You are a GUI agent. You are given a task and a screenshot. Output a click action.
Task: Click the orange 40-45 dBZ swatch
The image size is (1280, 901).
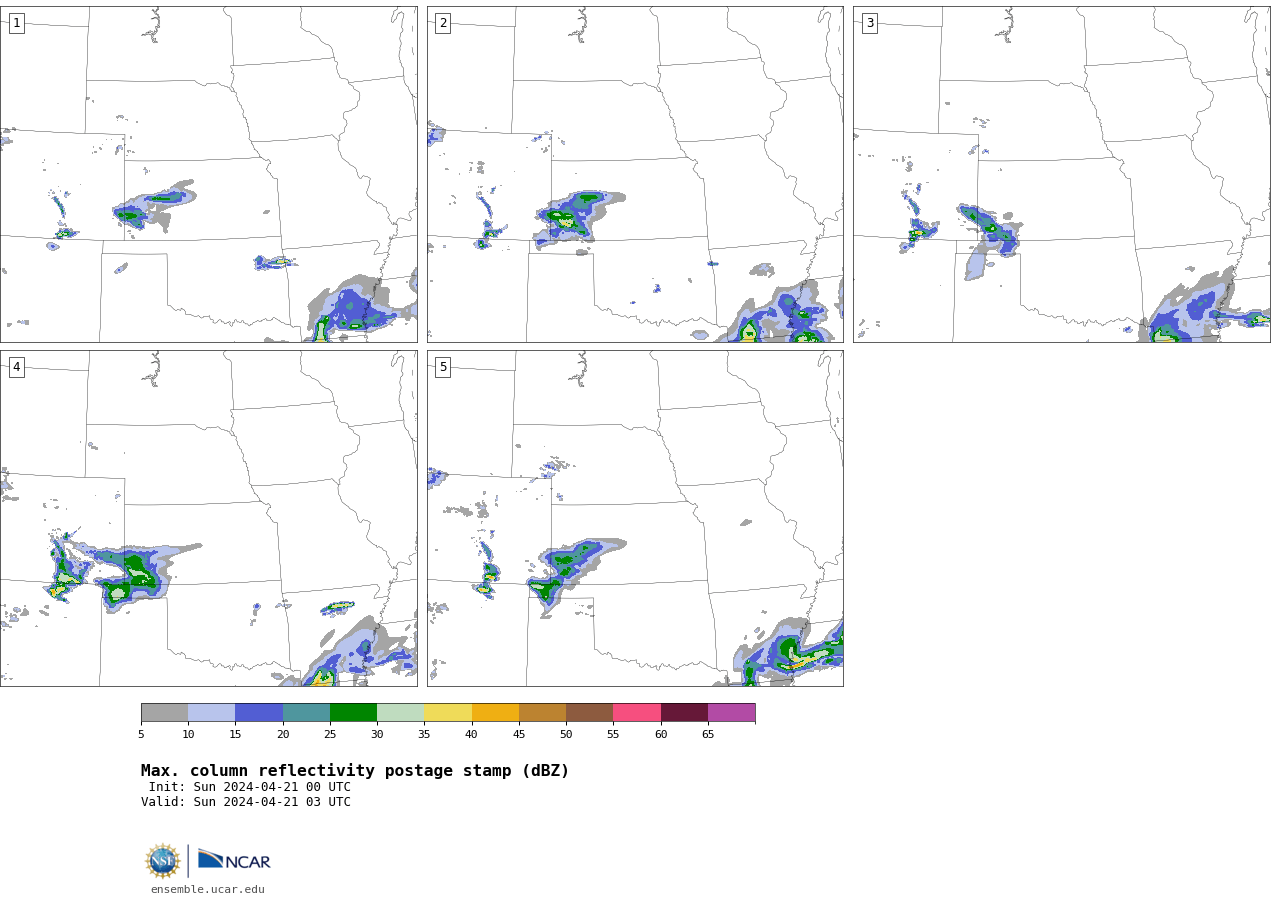495,713
